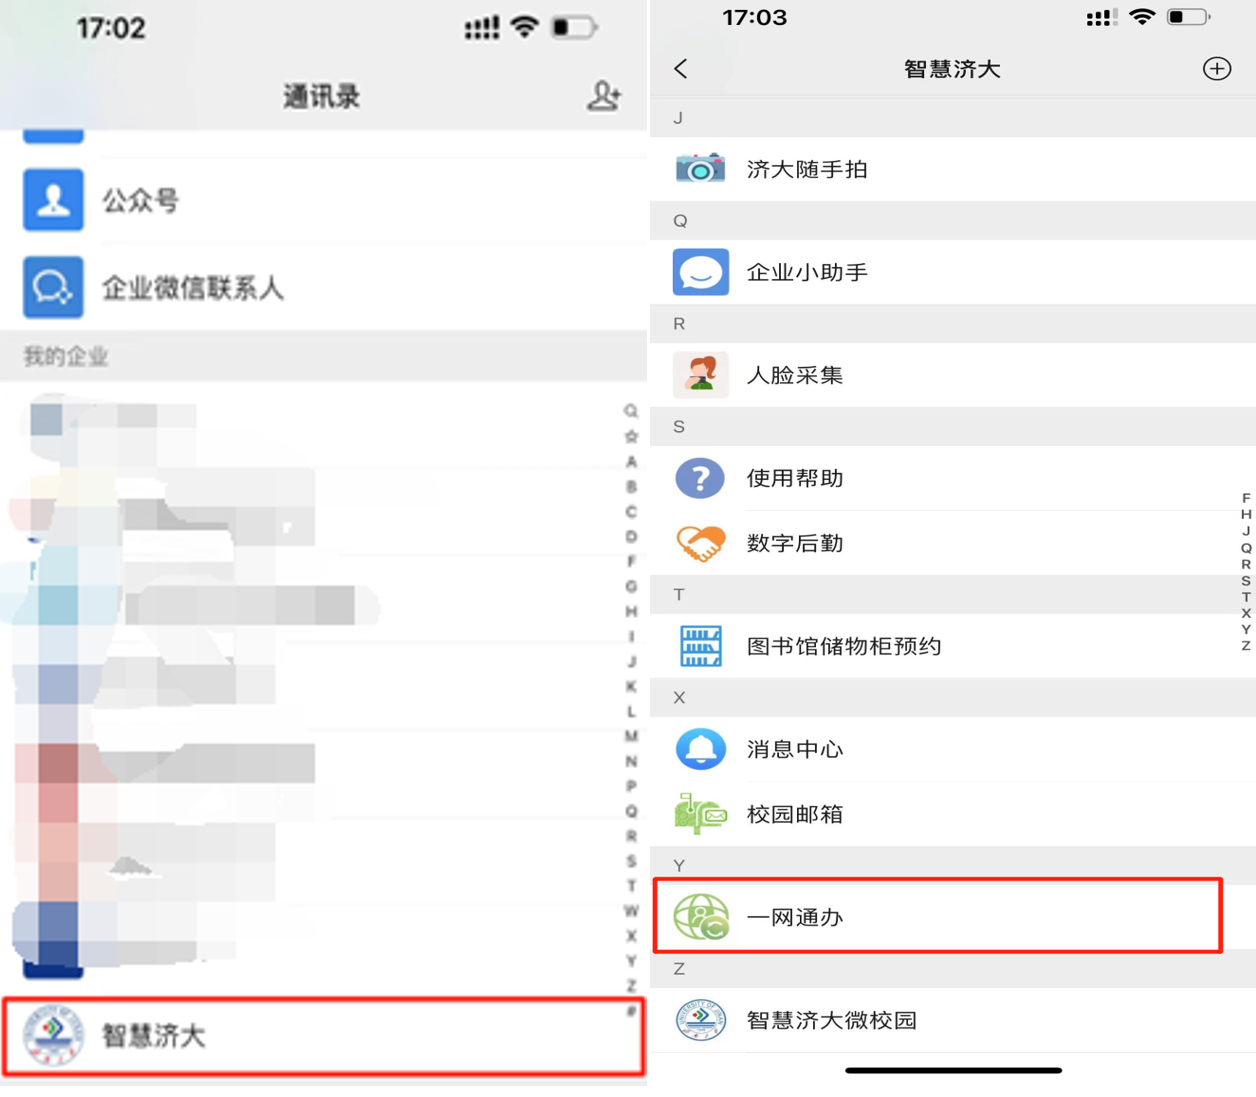The width and height of the screenshot is (1256, 1097).
Task: Open 企业微信联系人 contacts
Action: pyautogui.click(x=324, y=288)
